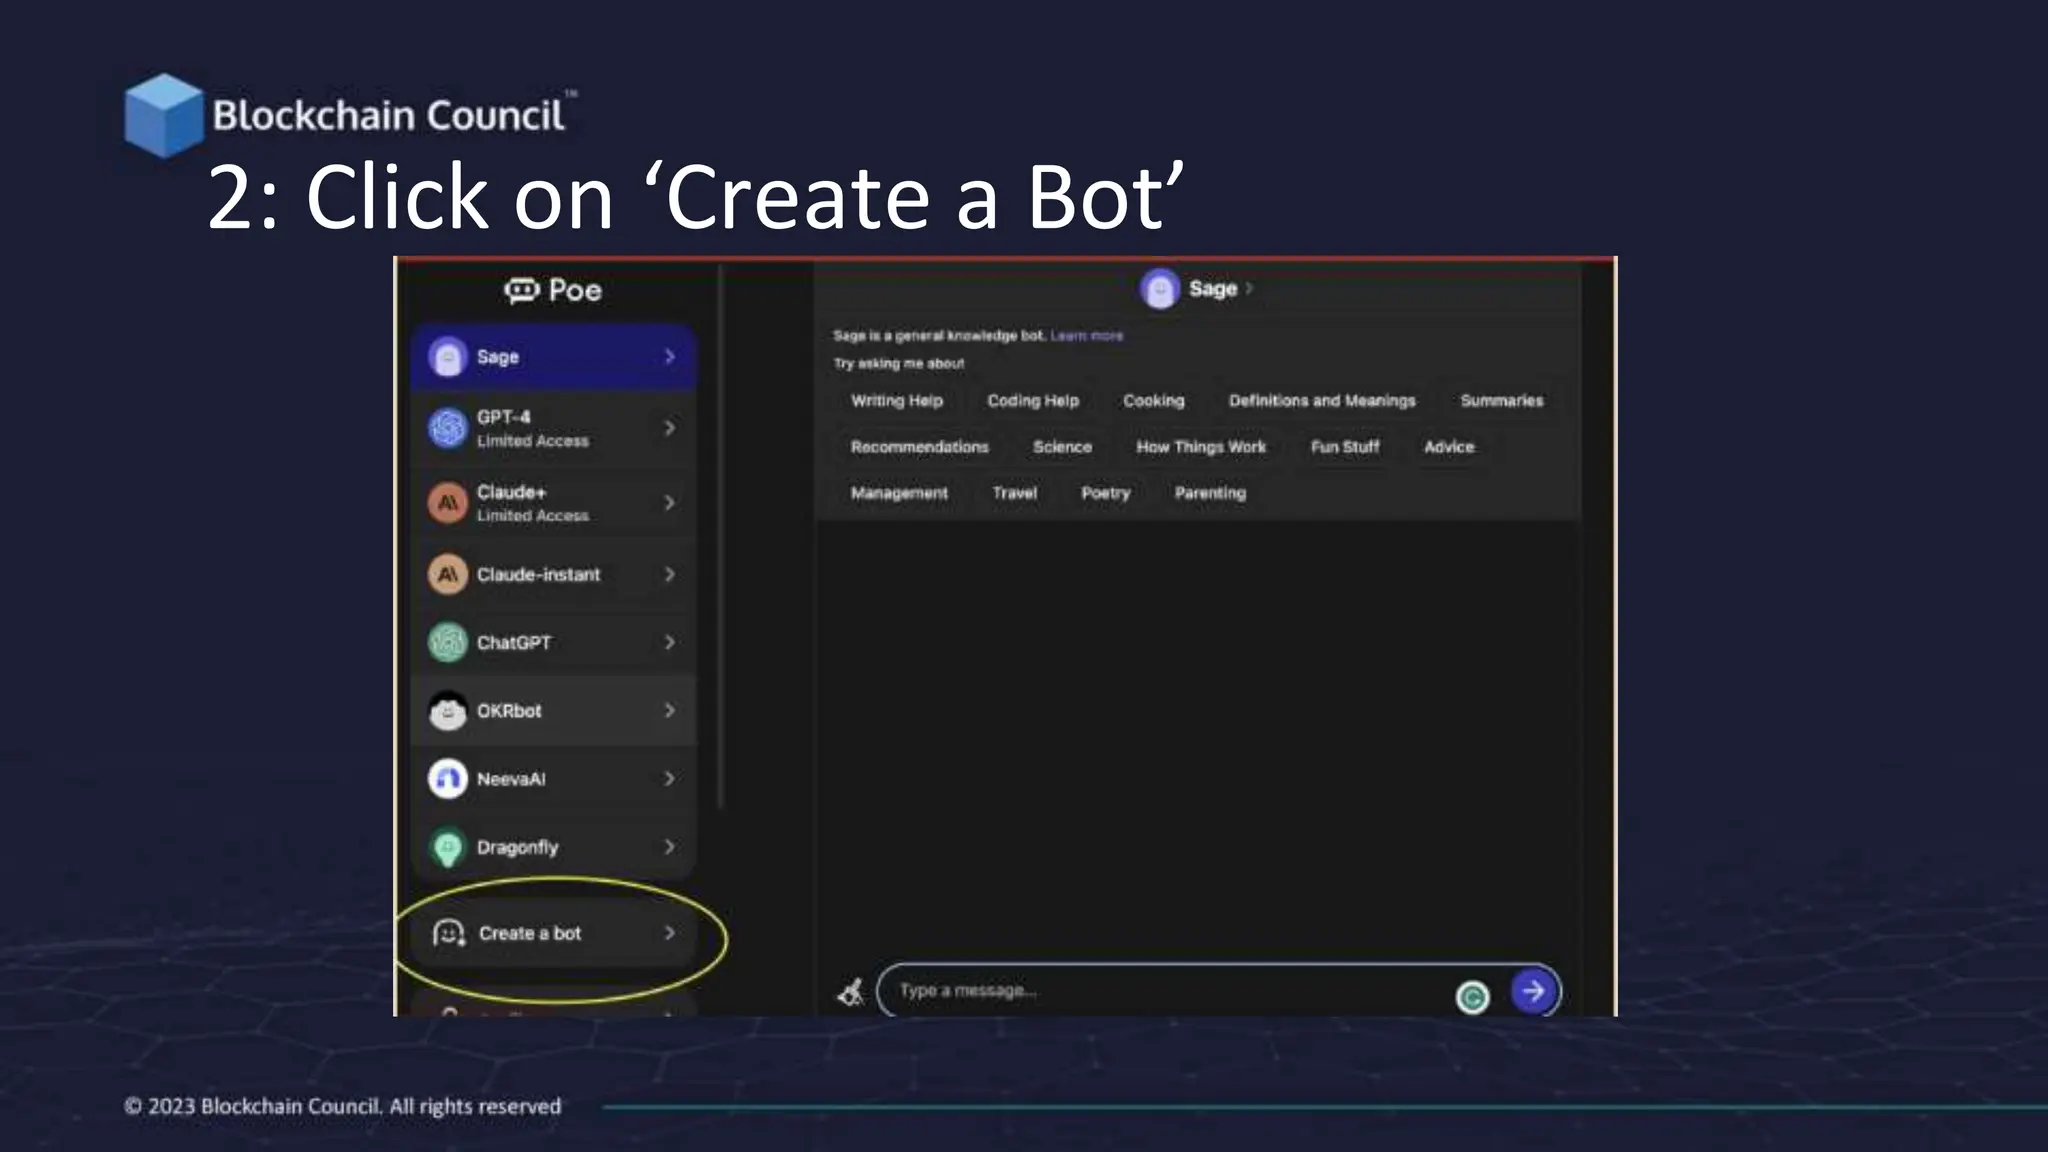Click the Poe logo icon
2048x1152 pixels.
521,290
